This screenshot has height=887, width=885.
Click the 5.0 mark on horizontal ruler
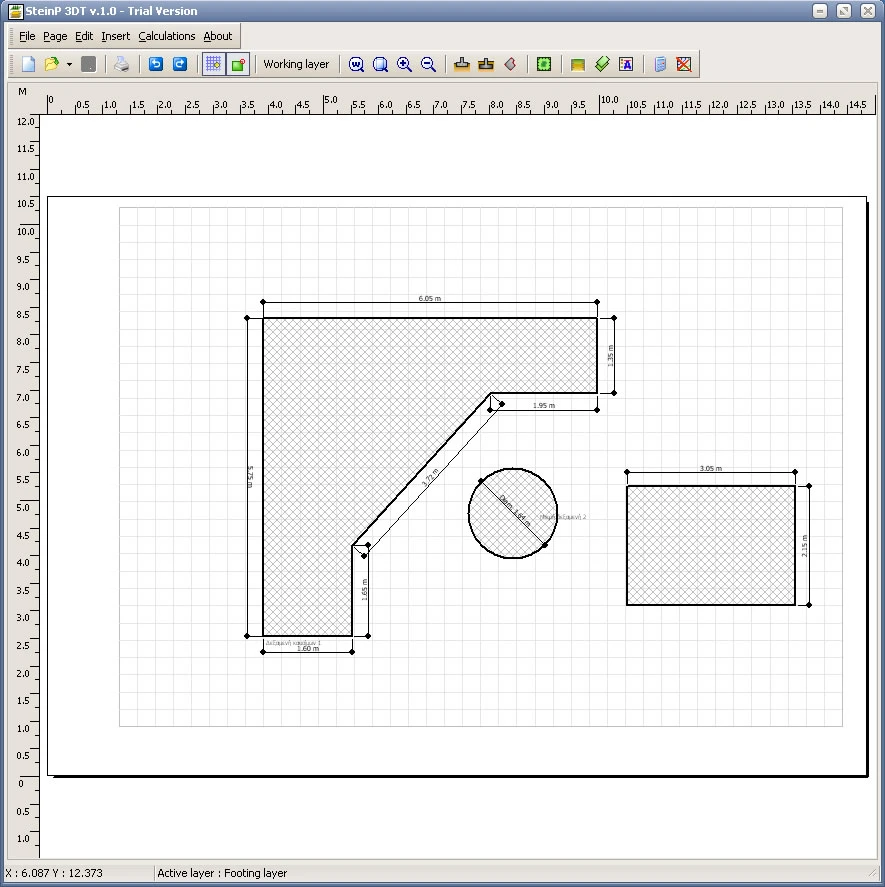[330, 100]
